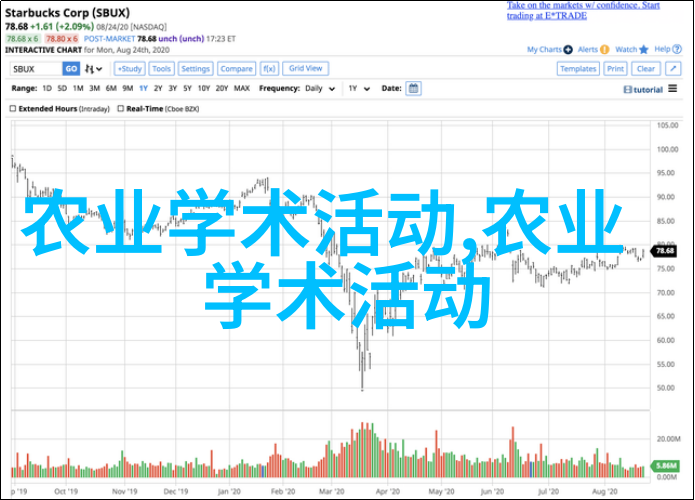
Task: Open the E*TRADE advertisement link
Action: 583,11
